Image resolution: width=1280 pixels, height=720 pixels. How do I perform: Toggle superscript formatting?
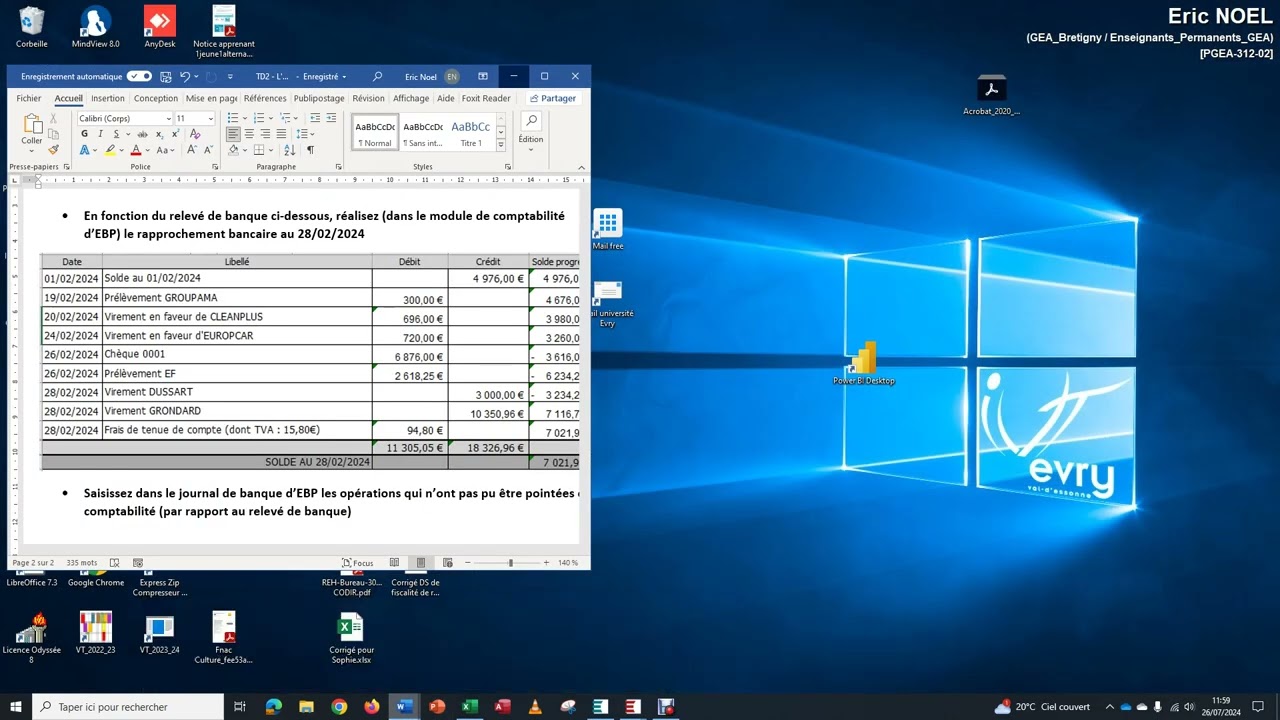point(176,134)
